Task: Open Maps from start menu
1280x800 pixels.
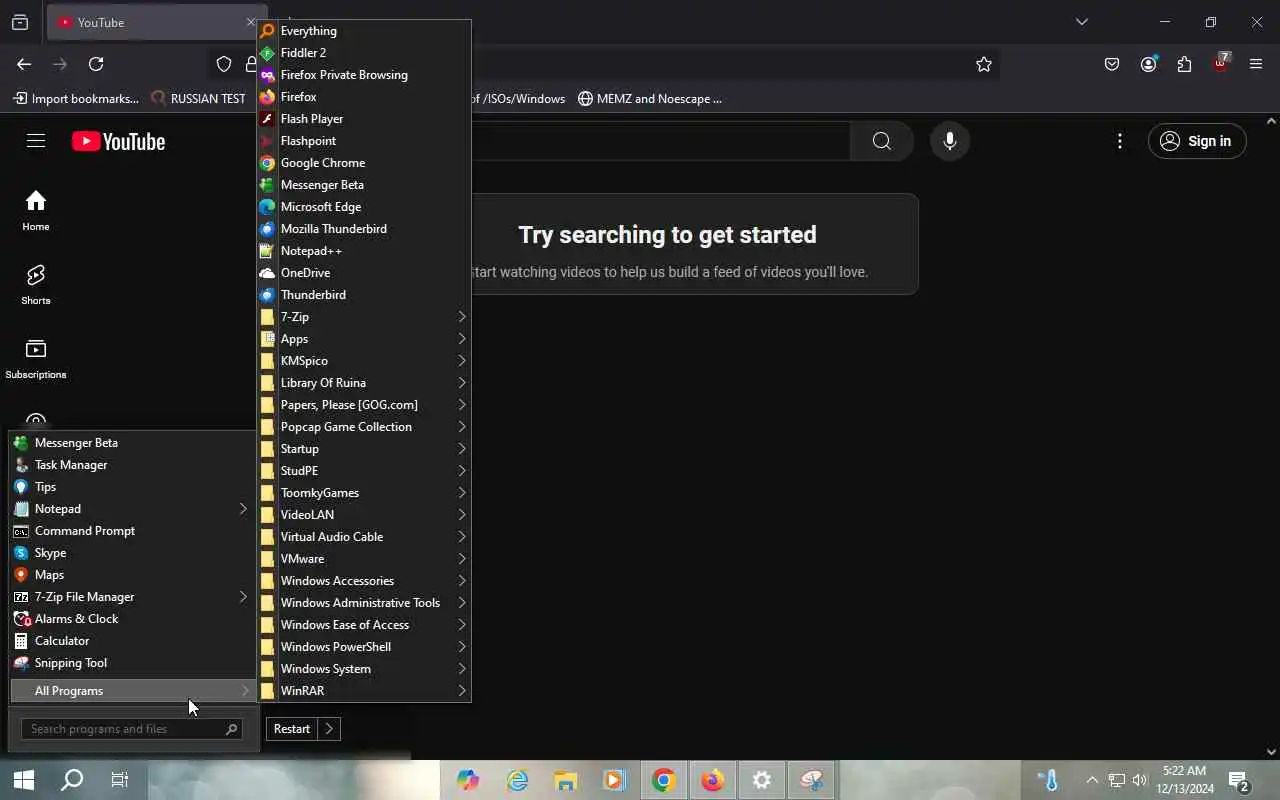Action: [133, 575]
